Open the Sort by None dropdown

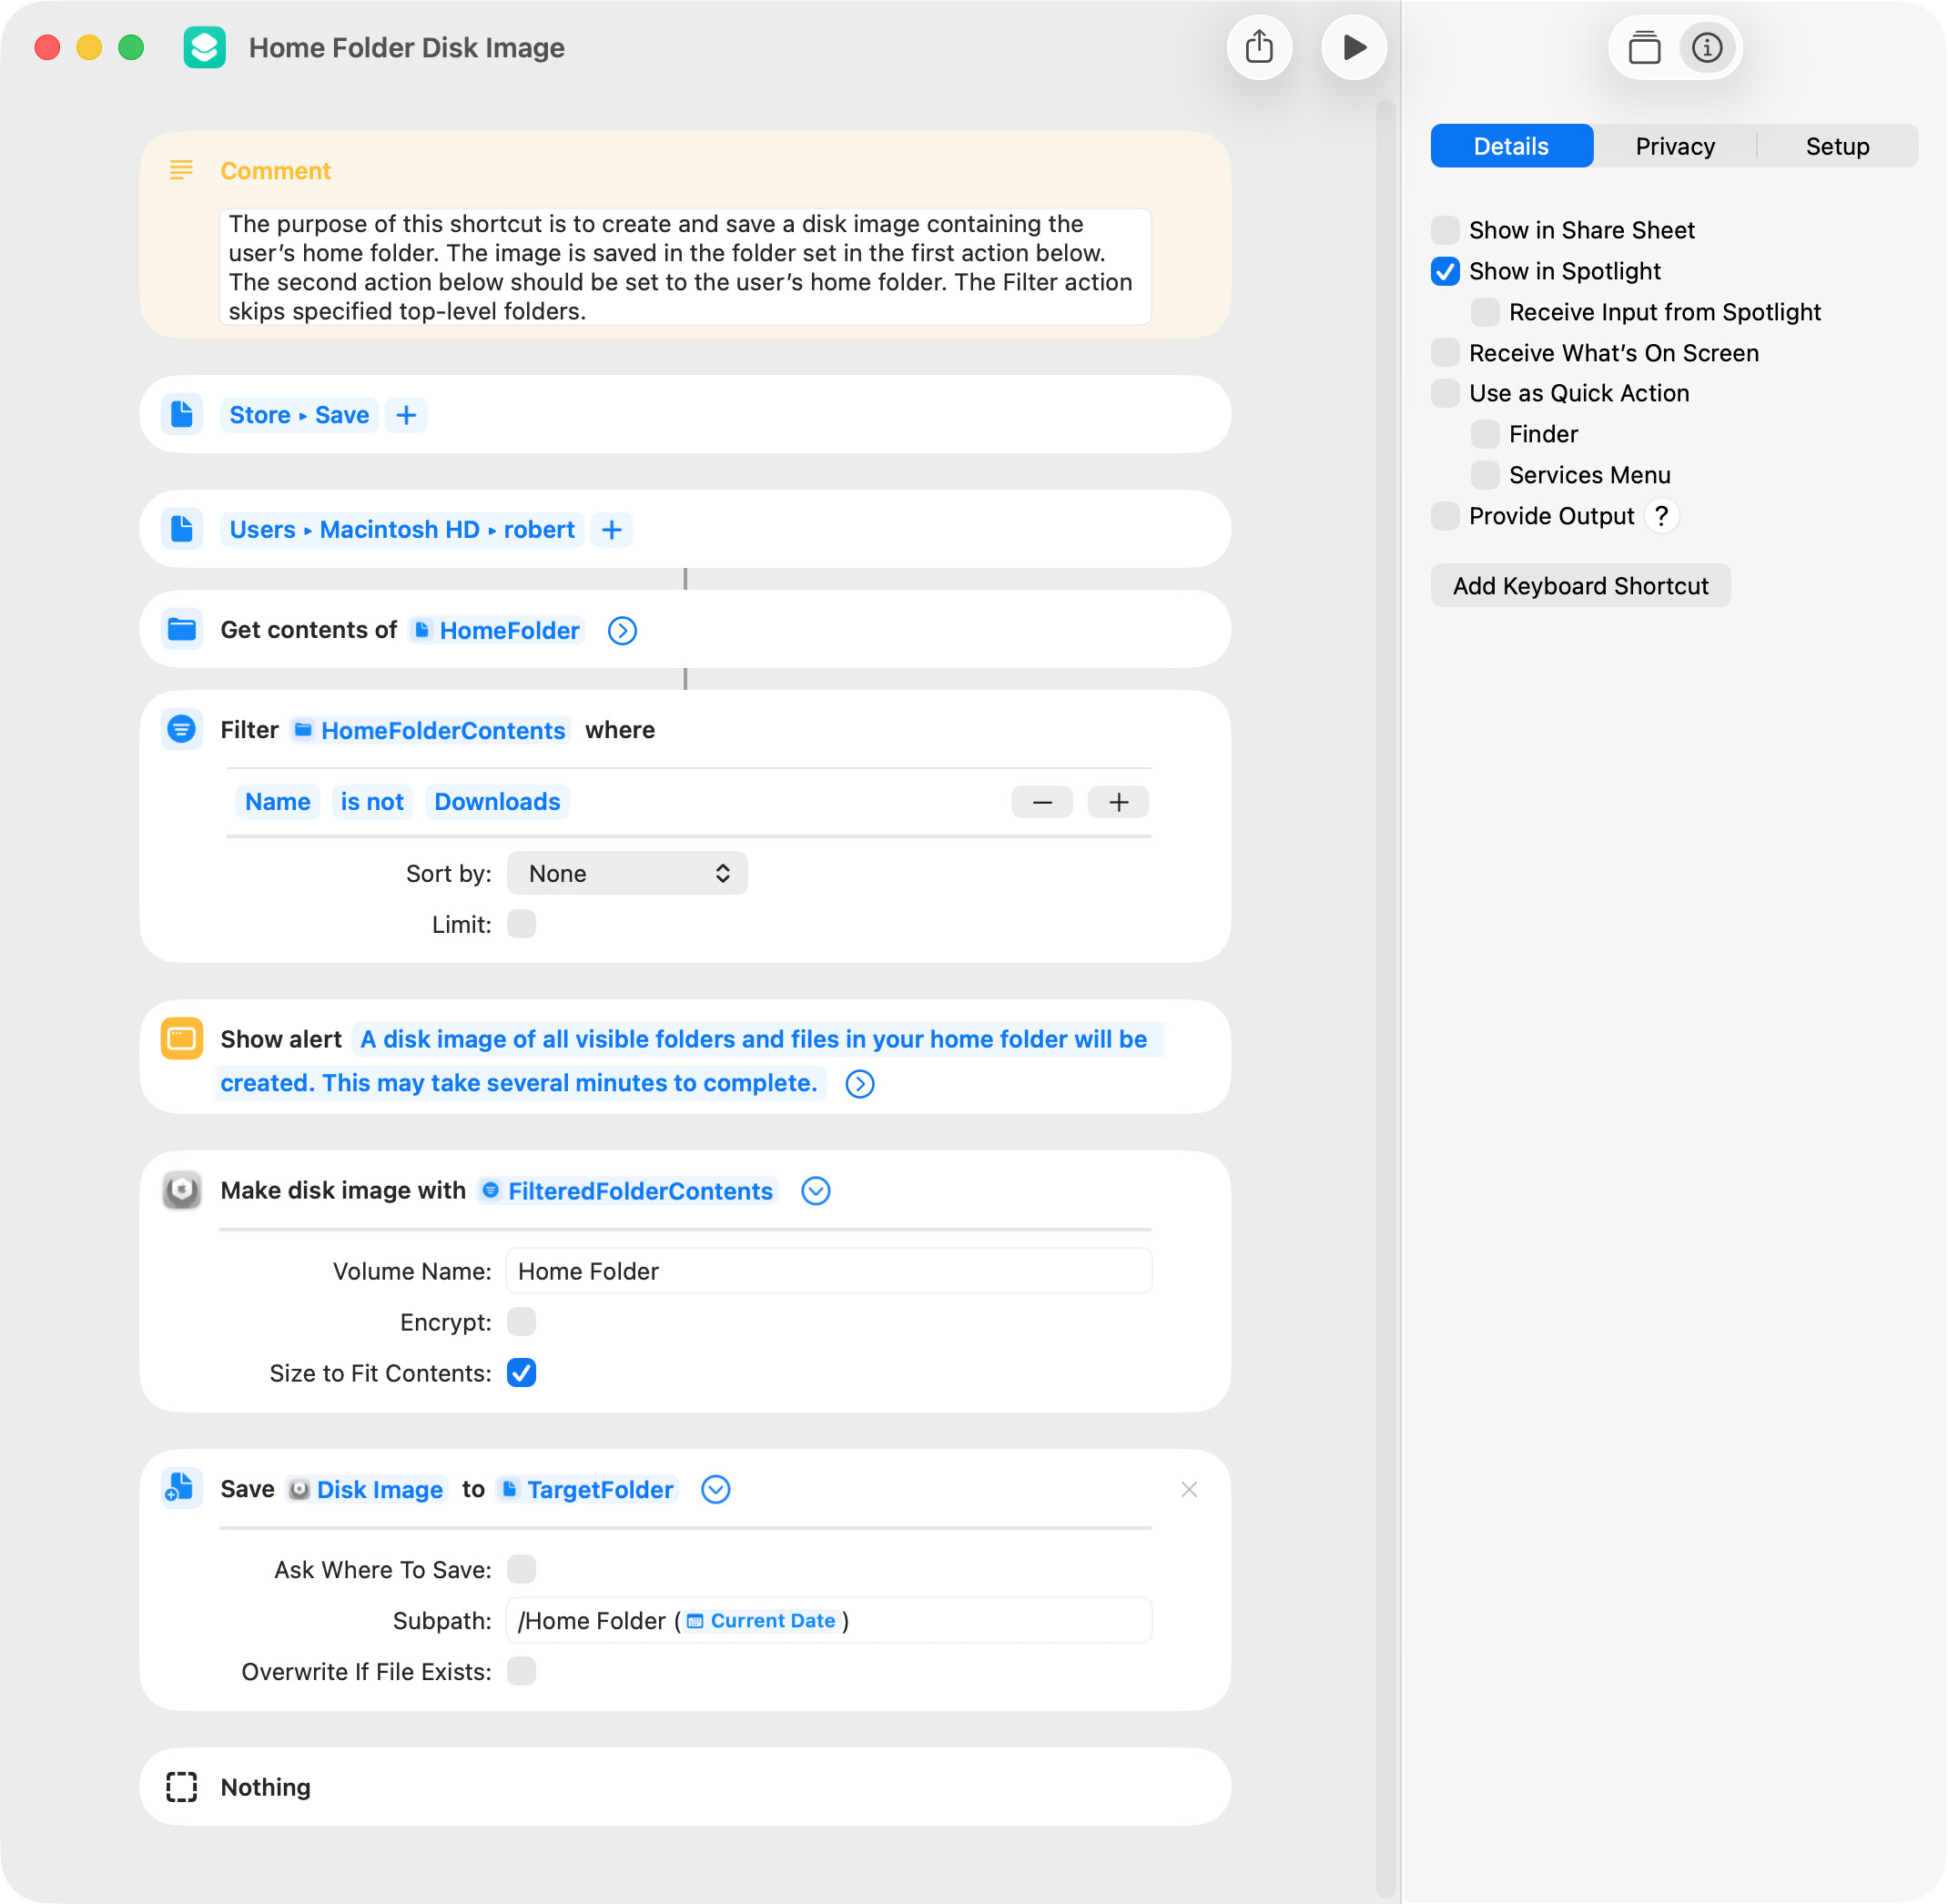pyautogui.click(x=627, y=874)
